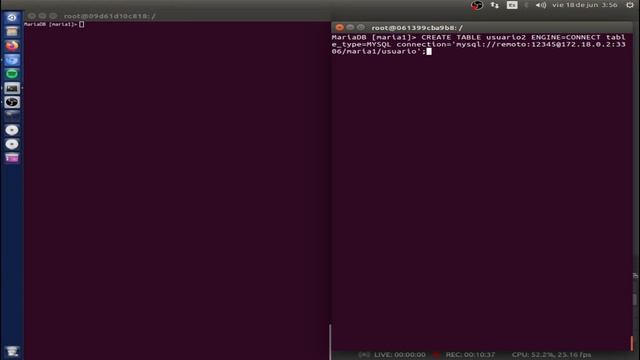Click the 'CPU: 52.2%, 25.16 fps' status
This screenshot has height=360, width=640.
551,355
